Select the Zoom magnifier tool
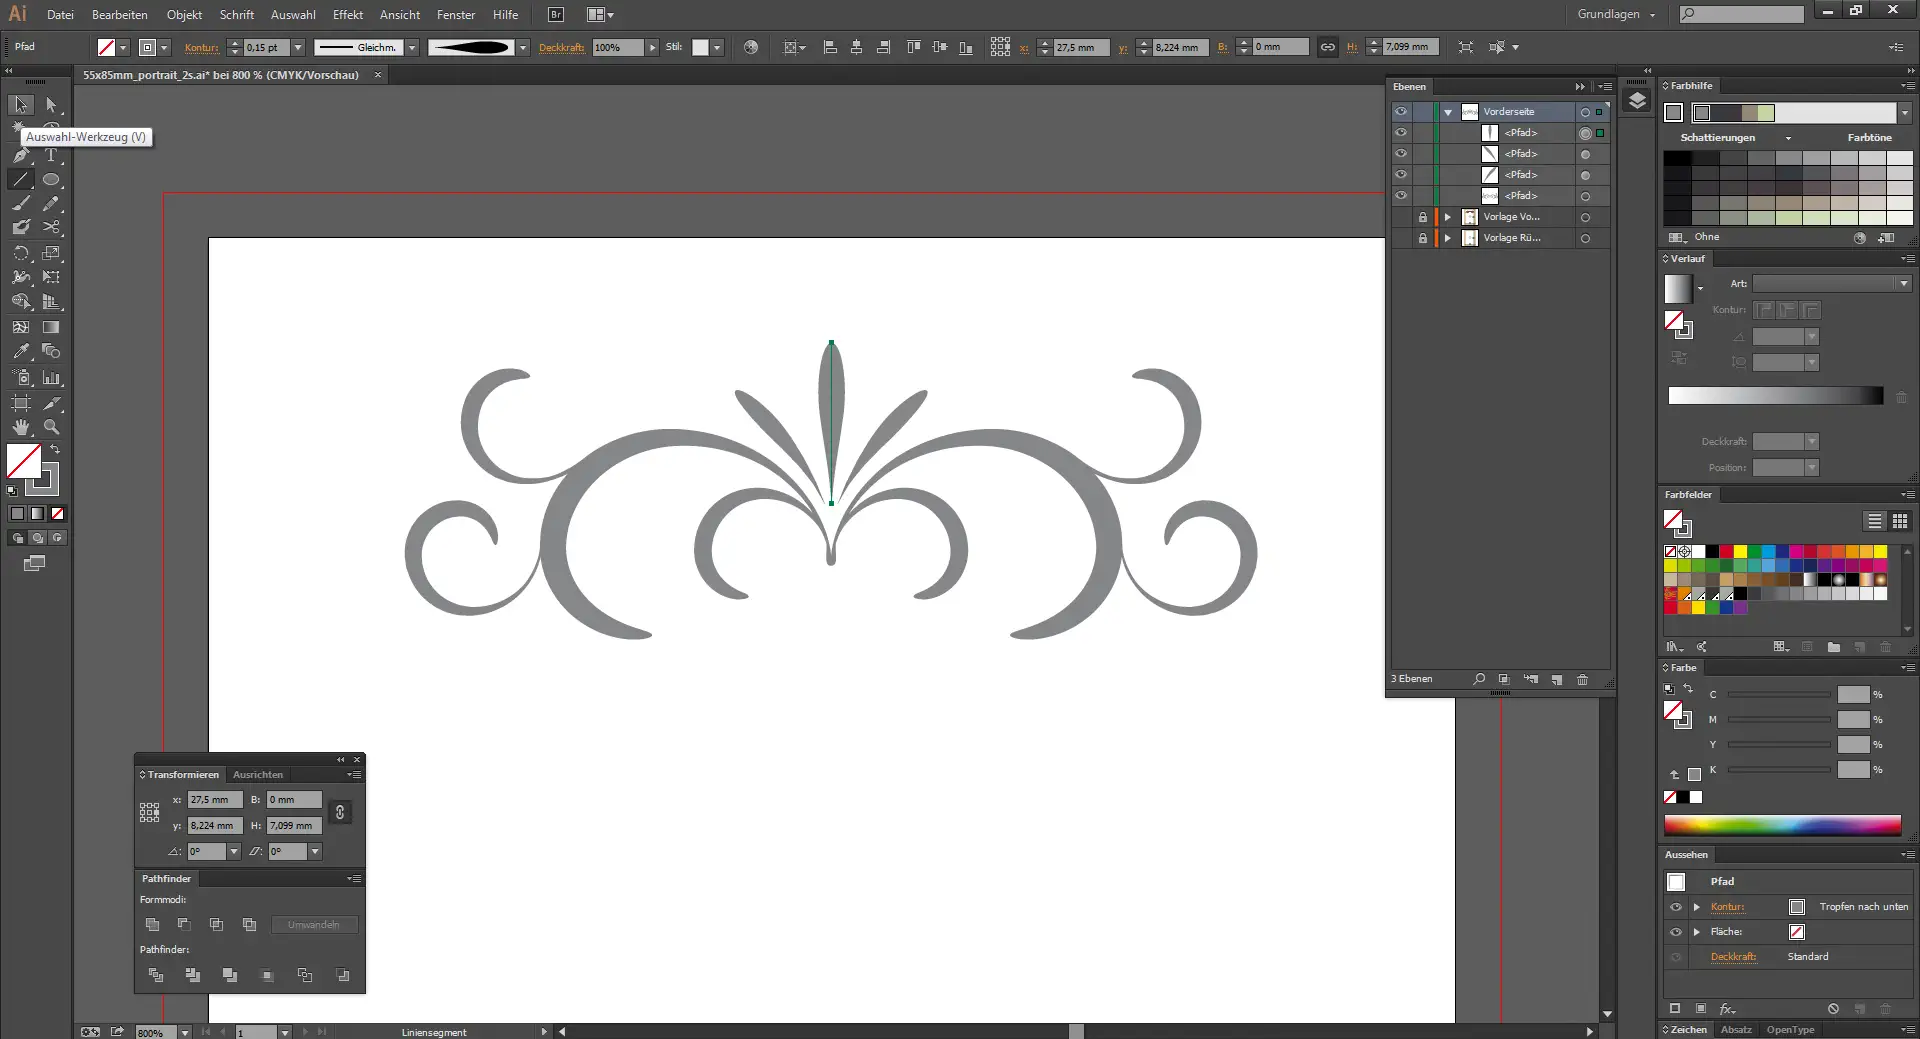Image resolution: width=1920 pixels, height=1039 pixels. click(x=51, y=427)
